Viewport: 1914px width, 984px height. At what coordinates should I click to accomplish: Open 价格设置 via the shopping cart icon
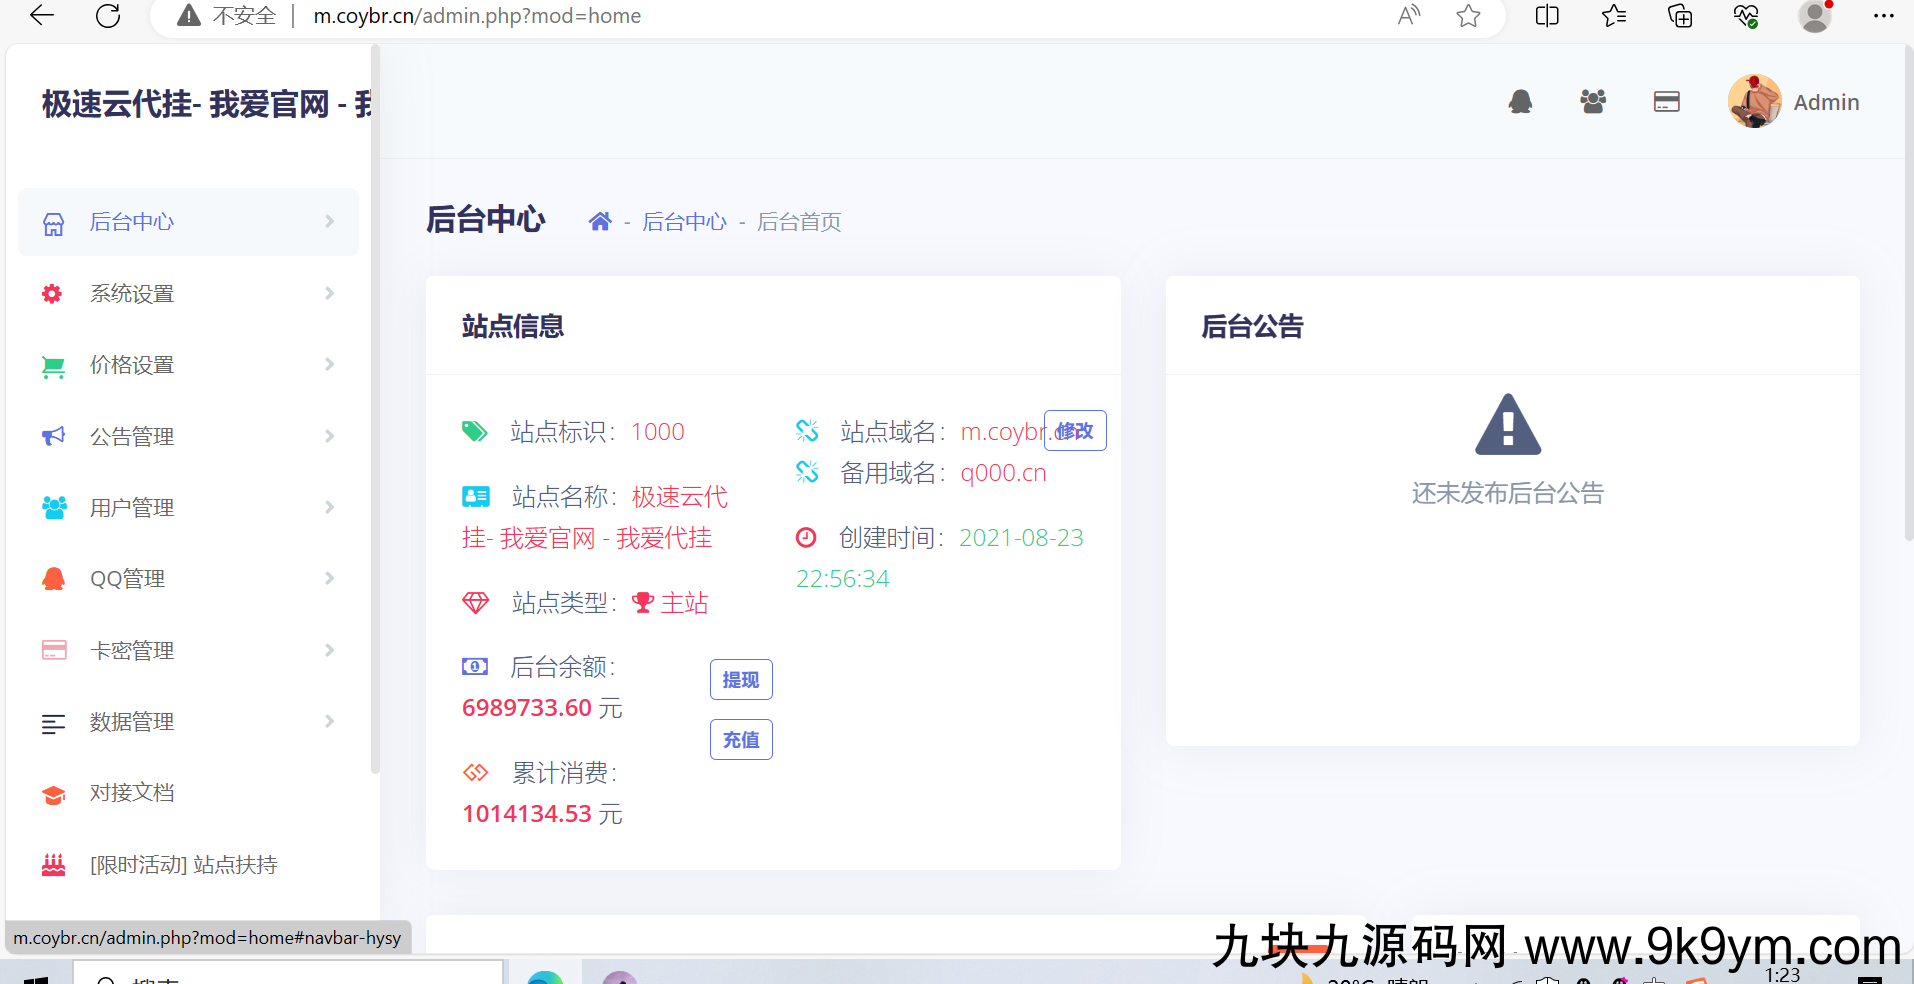coord(53,365)
